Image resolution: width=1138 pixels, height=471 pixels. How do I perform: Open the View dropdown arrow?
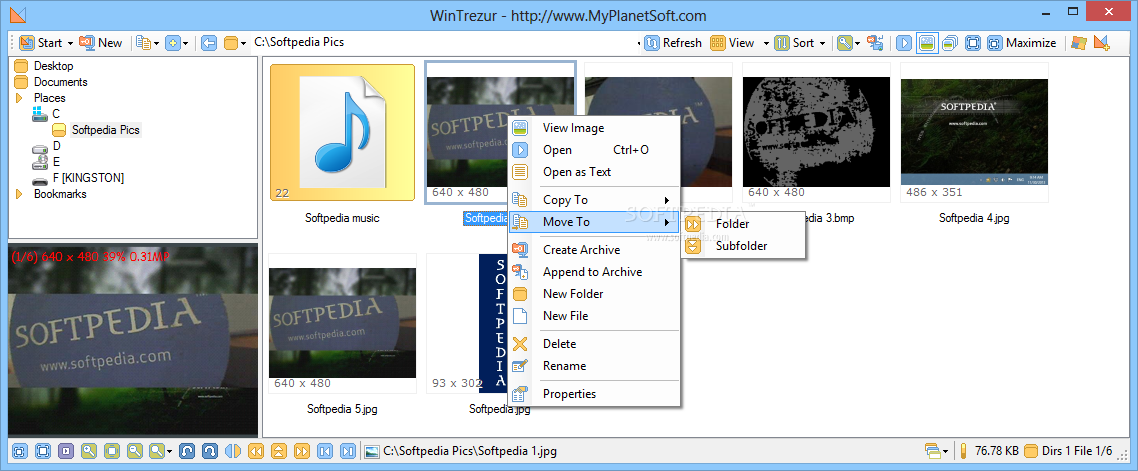pos(766,44)
